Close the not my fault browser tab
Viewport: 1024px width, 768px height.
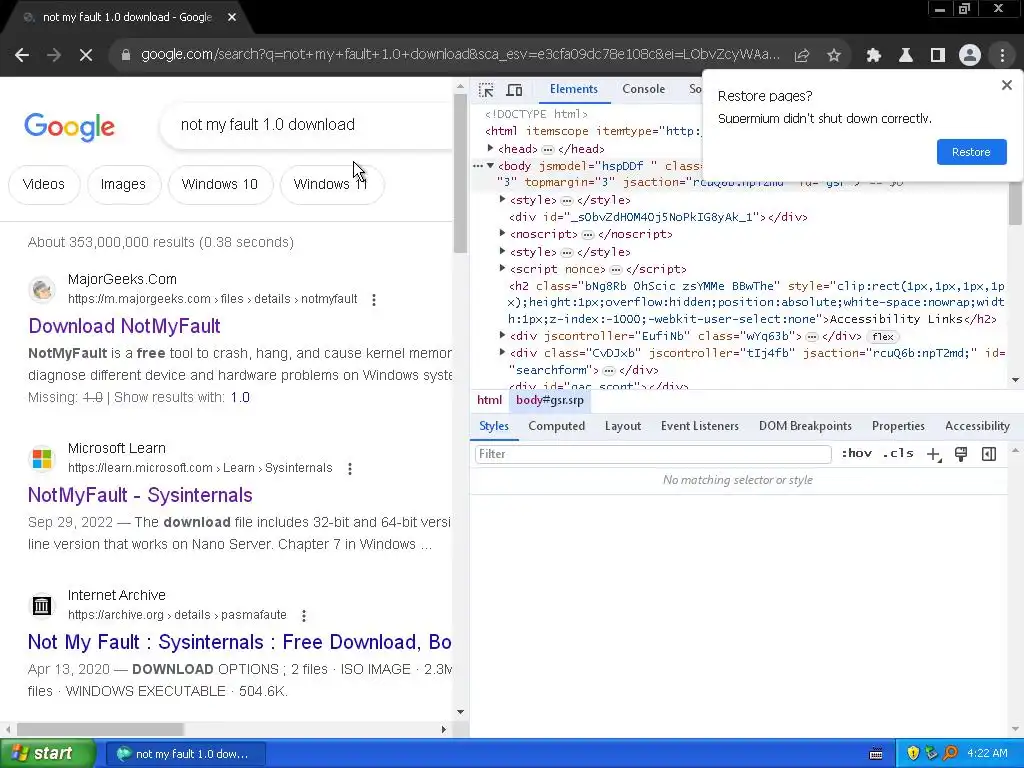[x=232, y=18]
